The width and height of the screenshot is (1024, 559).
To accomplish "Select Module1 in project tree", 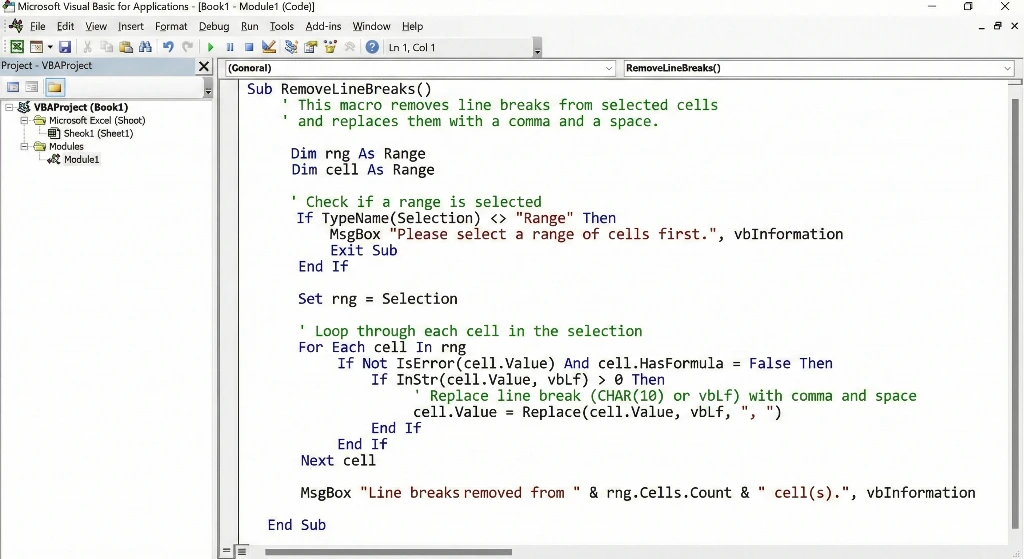I will coord(82,159).
